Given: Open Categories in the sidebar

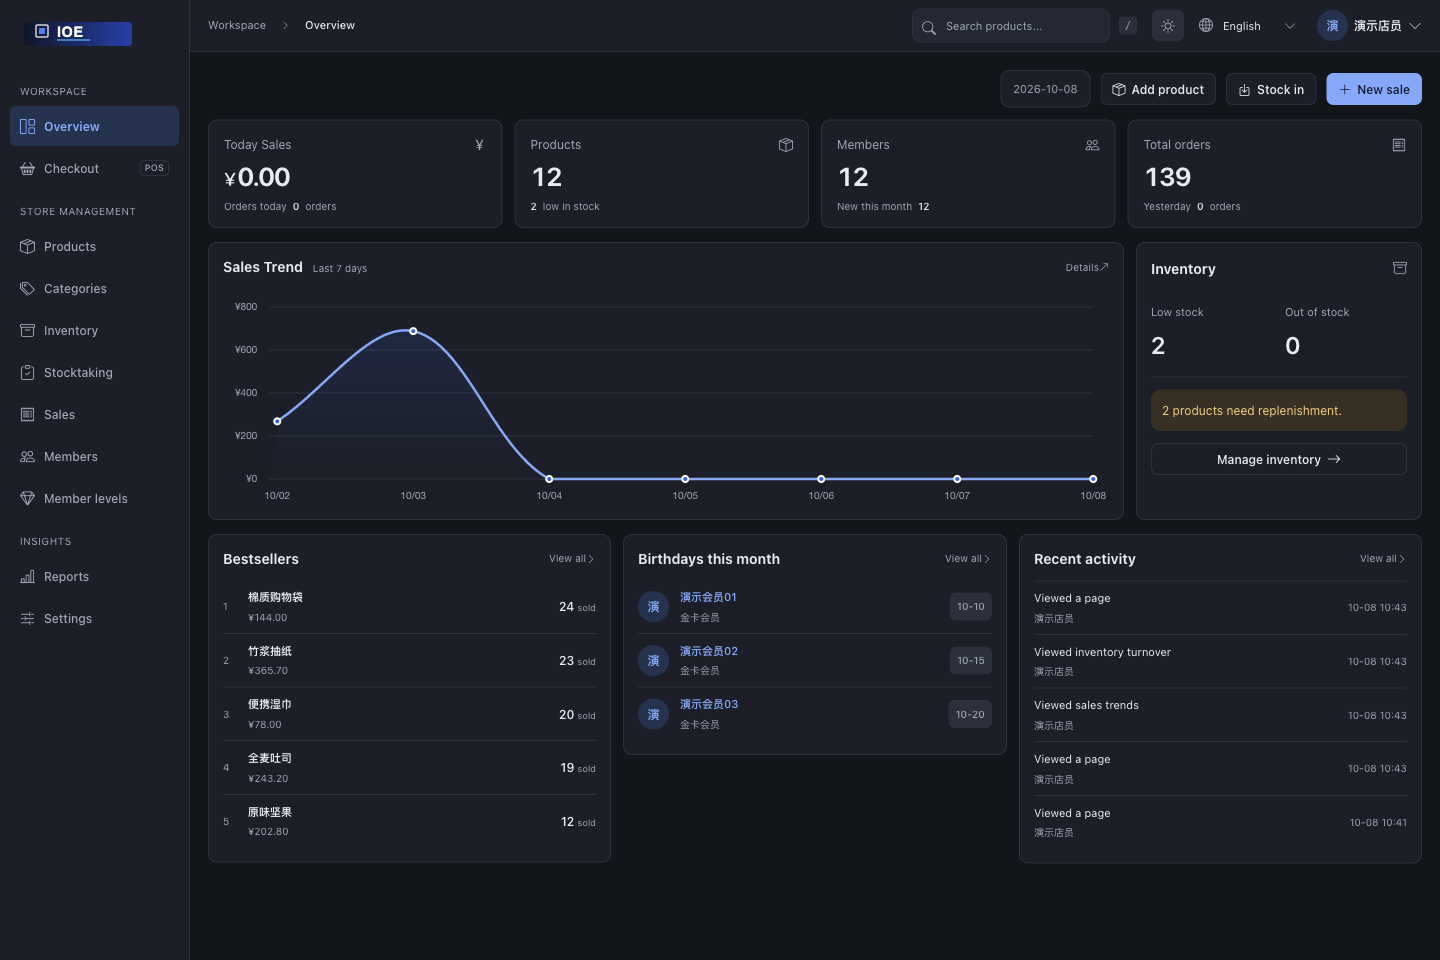Looking at the screenshot, I should pos(94,289).
